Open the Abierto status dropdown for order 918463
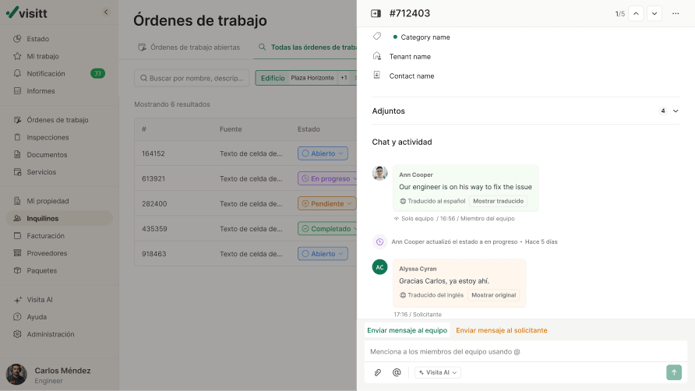This screenshot has height=391, width=695. [323, 254]
